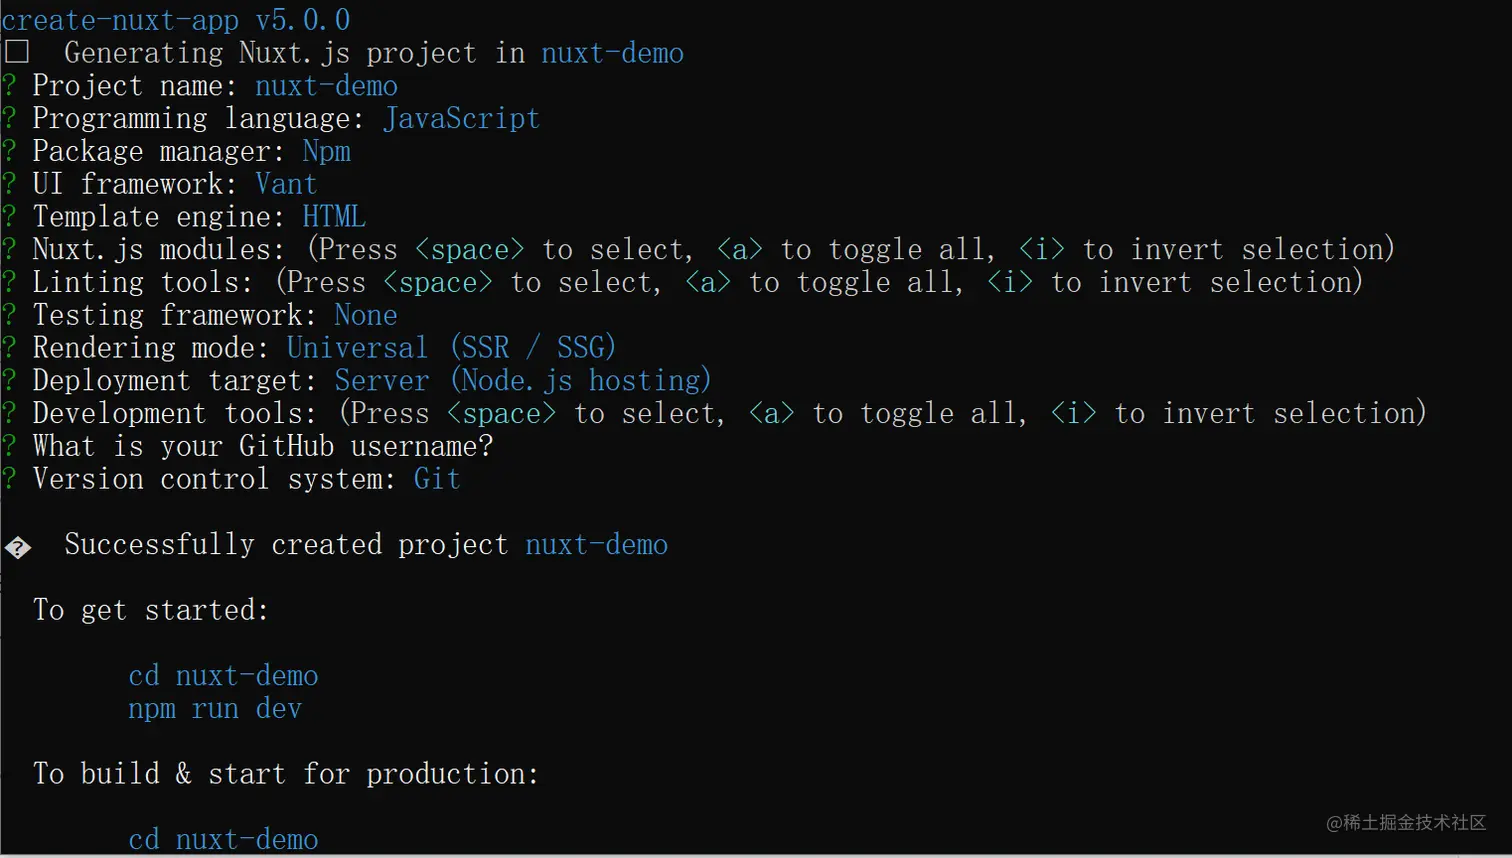The width and height of the screenshot is (1512, 858).
Task: Click the green question mark beside "Testing framework"
Action: 9,315
